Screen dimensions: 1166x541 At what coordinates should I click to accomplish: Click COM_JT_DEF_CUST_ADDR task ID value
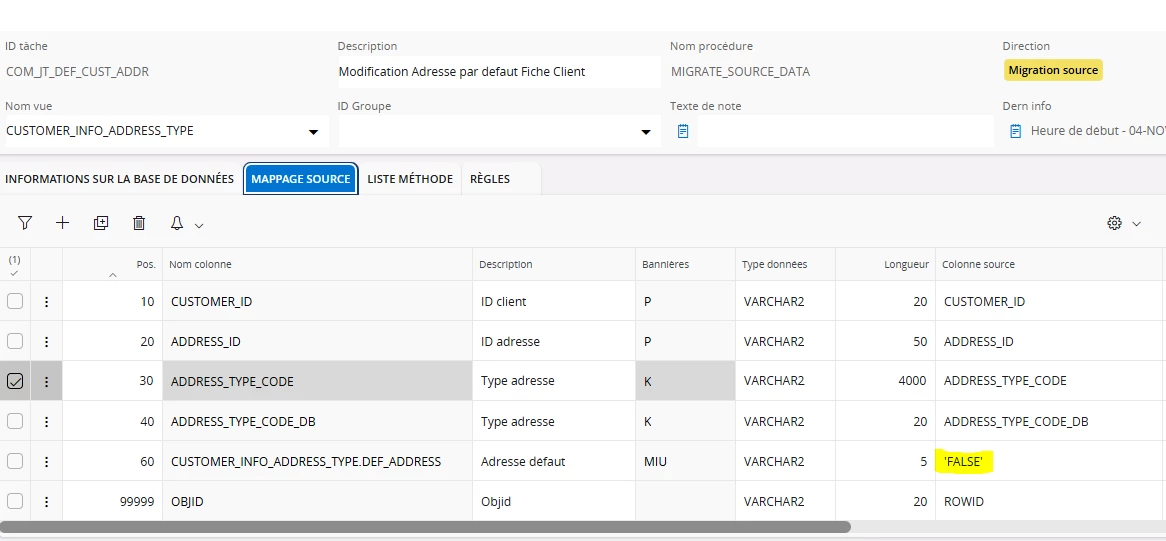77,72
